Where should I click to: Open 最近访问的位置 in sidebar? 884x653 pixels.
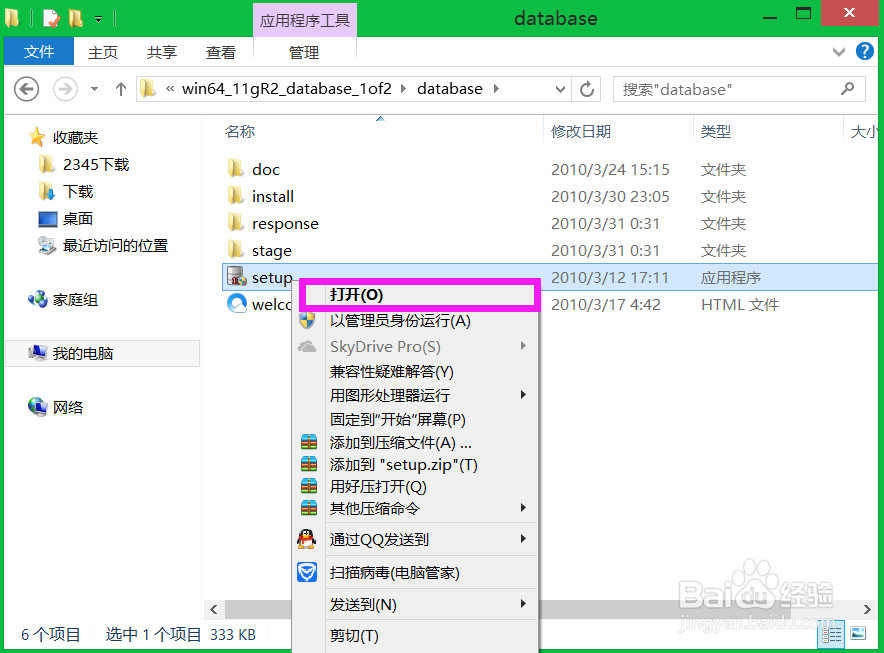click(116, 245)
